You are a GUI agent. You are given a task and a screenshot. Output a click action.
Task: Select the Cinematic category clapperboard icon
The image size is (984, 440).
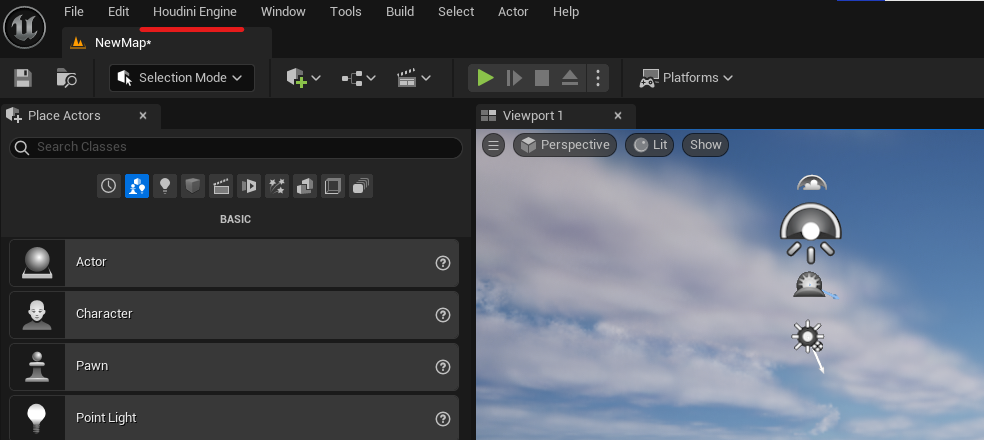(221, 186)
